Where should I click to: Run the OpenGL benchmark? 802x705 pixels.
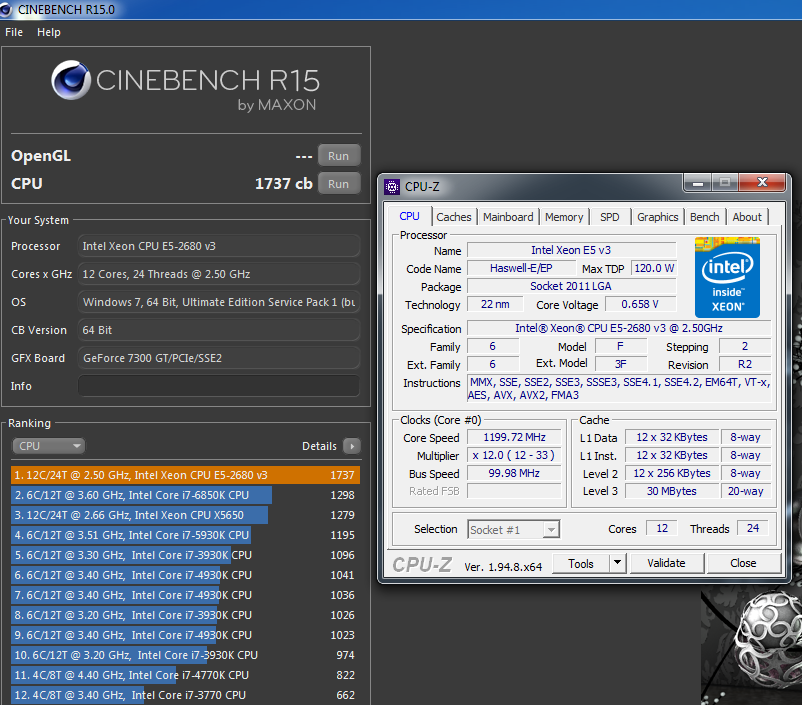pyautogui.click(x=339, y=156)
